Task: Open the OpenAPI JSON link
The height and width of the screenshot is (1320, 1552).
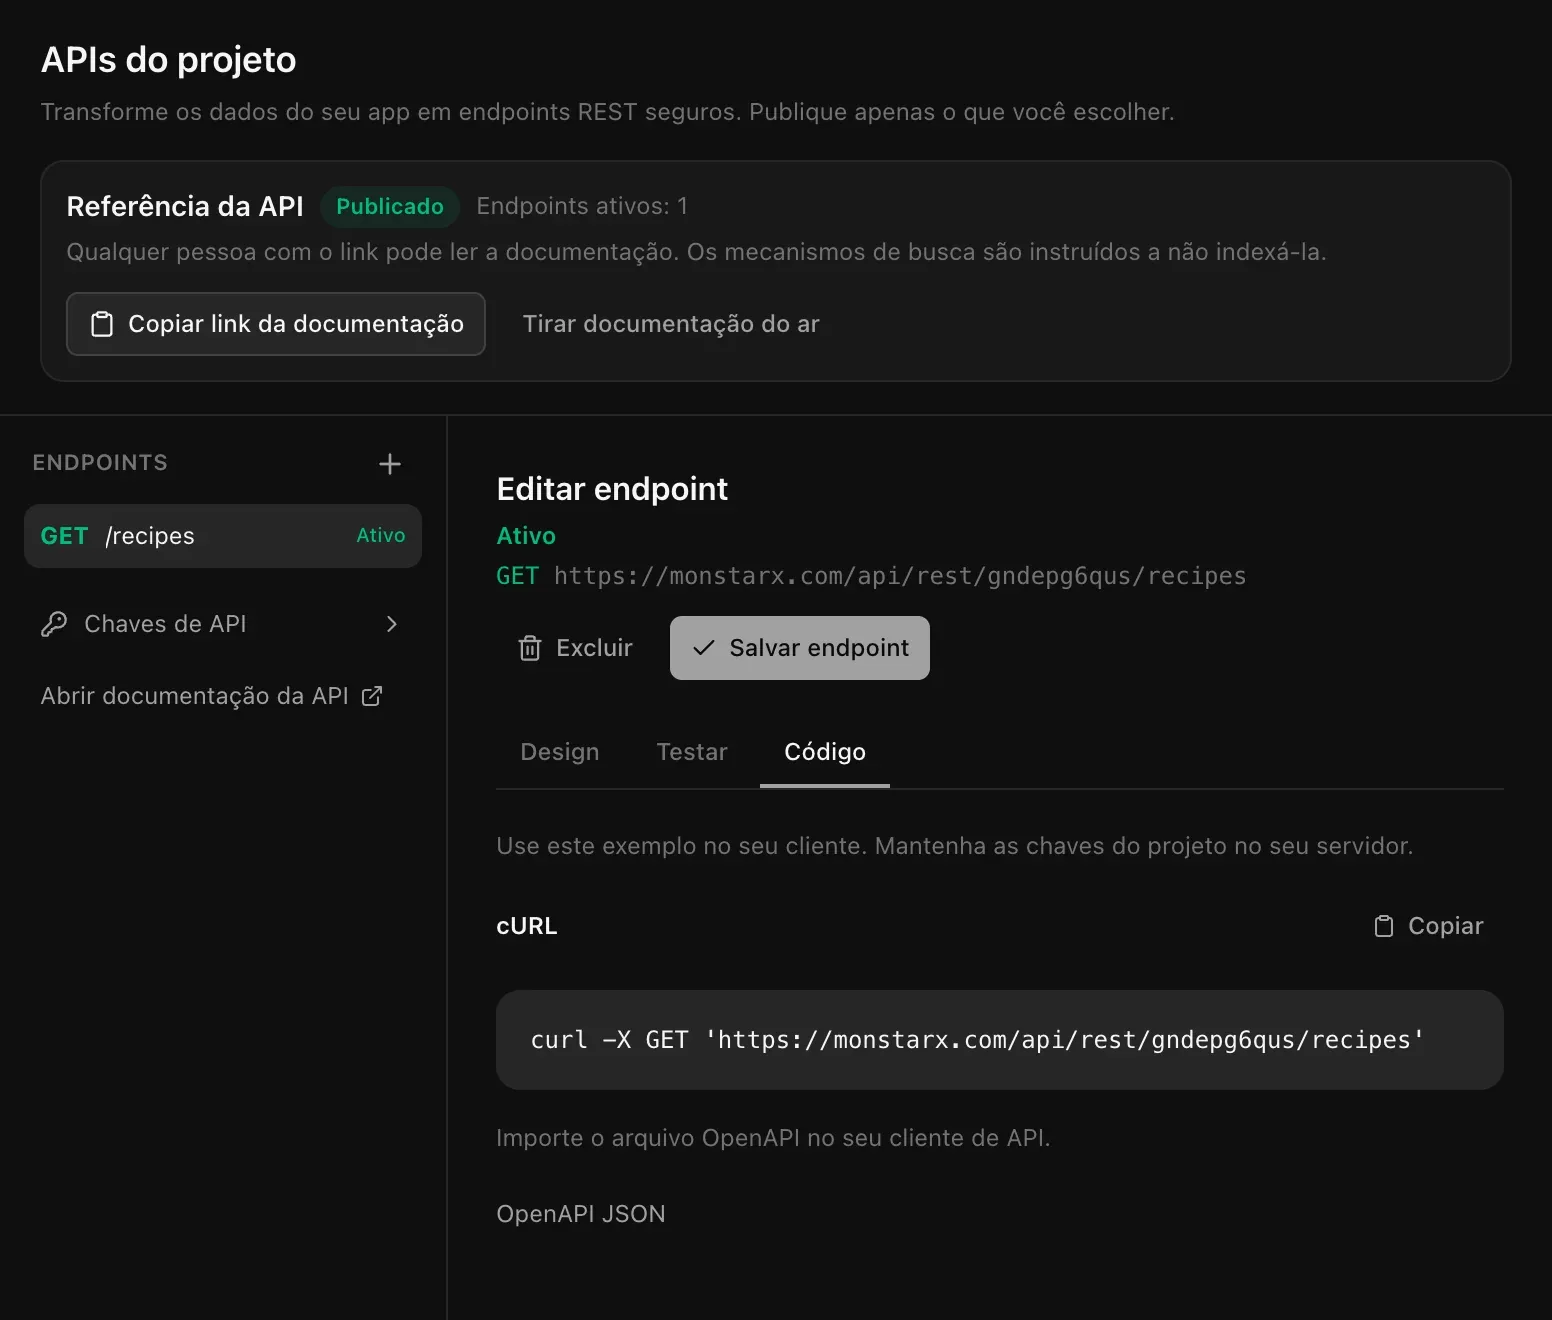Action: pos(581,1214)
